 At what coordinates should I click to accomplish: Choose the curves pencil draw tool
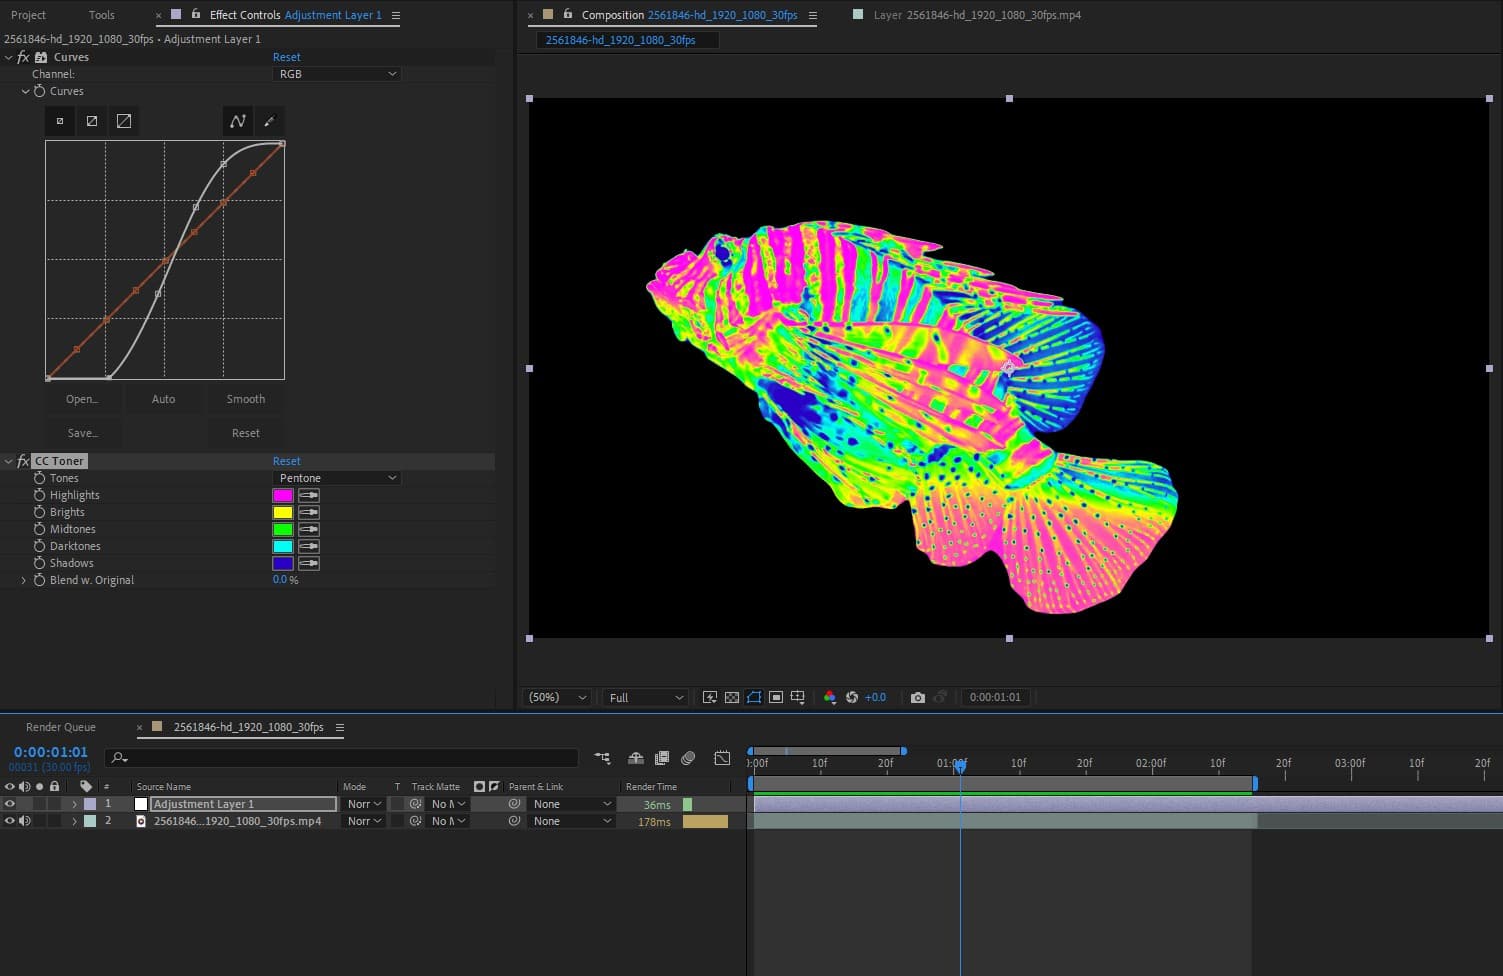coord(269,121)
